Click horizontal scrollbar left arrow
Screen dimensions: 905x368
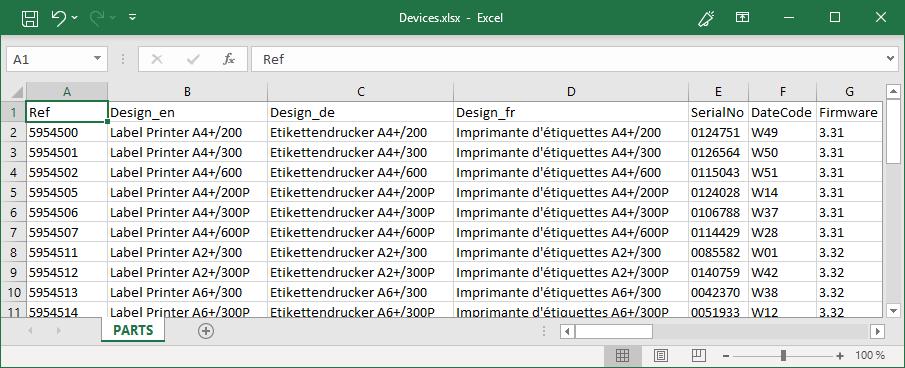click(x=567, y=331)
